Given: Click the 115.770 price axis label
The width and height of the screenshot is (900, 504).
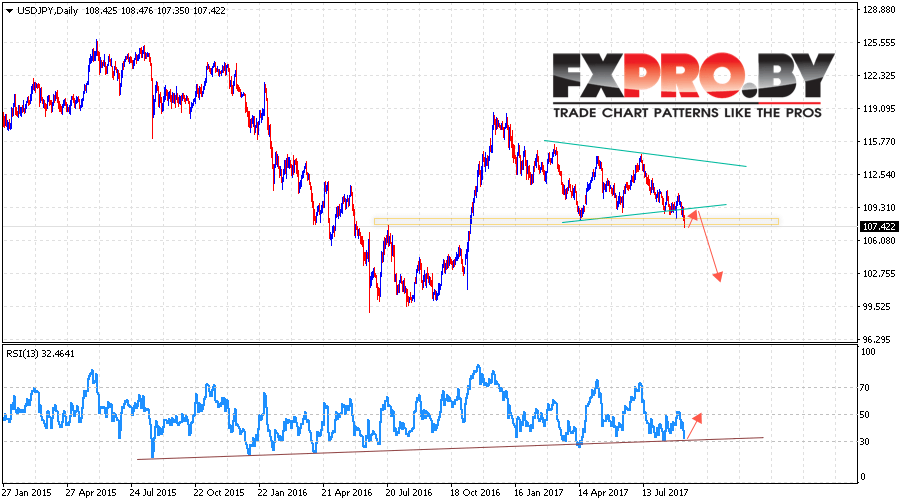Looking at the screenshot, I should click(x=877, y=141).
